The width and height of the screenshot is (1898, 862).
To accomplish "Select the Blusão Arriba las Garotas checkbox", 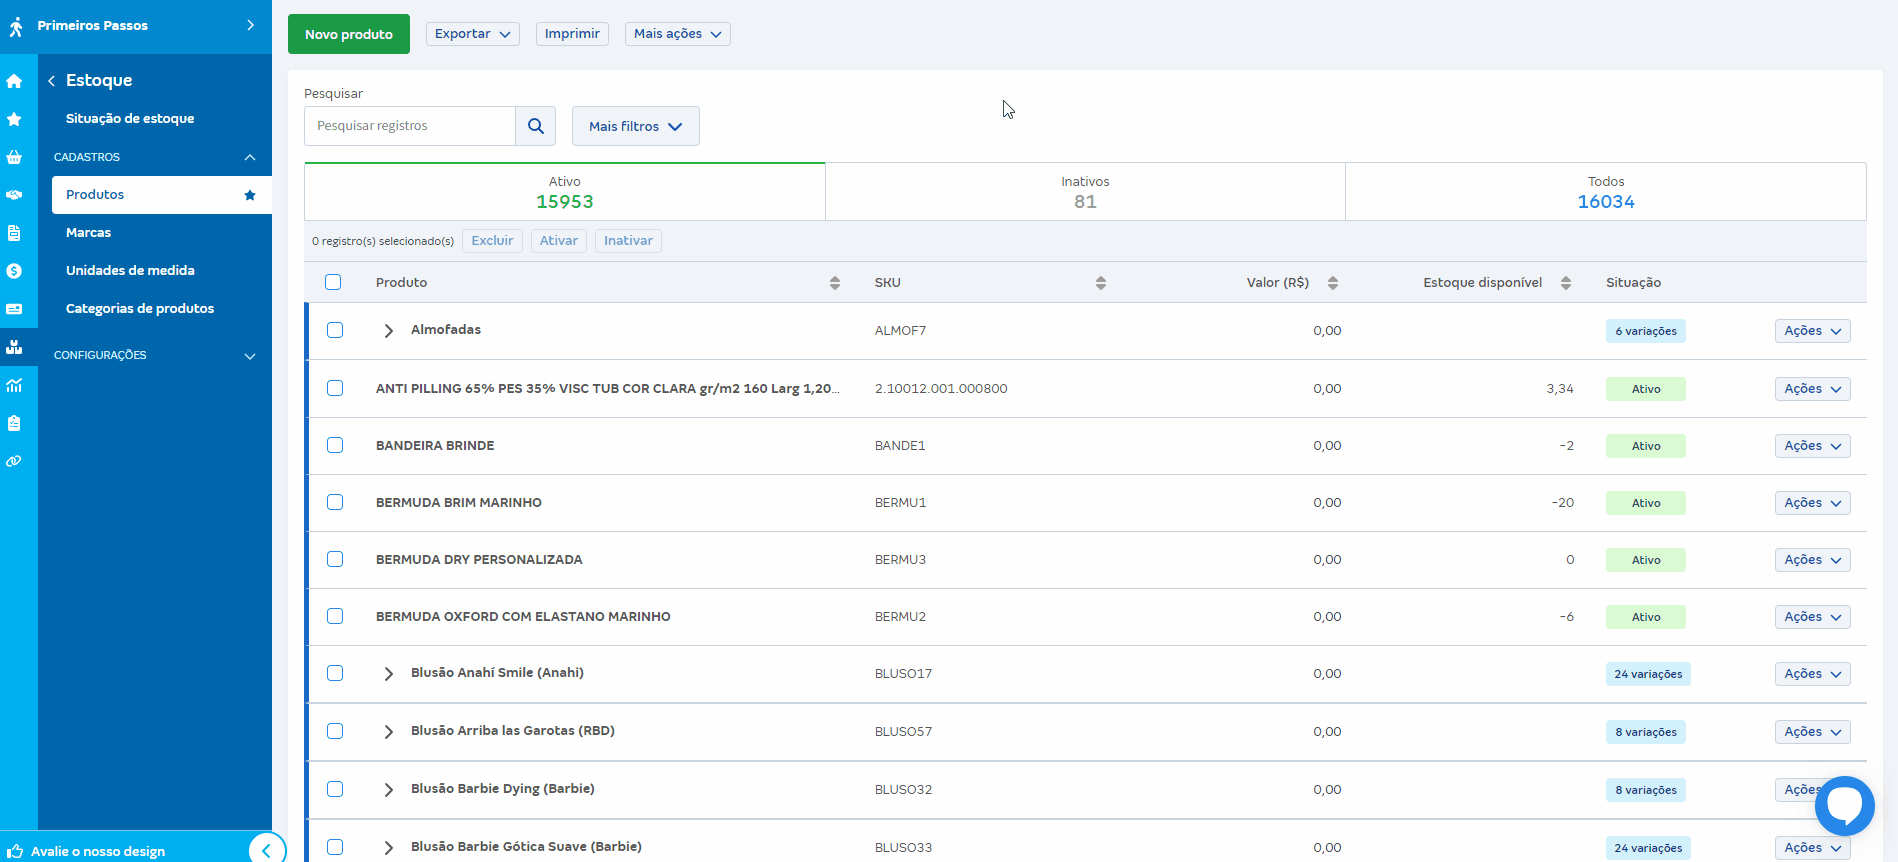I will 335,731.
